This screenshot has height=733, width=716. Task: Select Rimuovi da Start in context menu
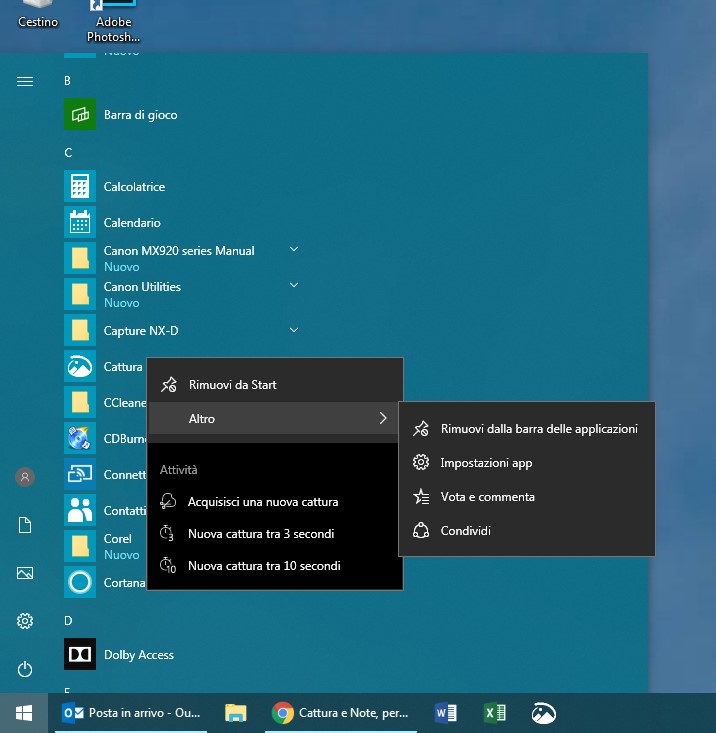tap(232, 385)
